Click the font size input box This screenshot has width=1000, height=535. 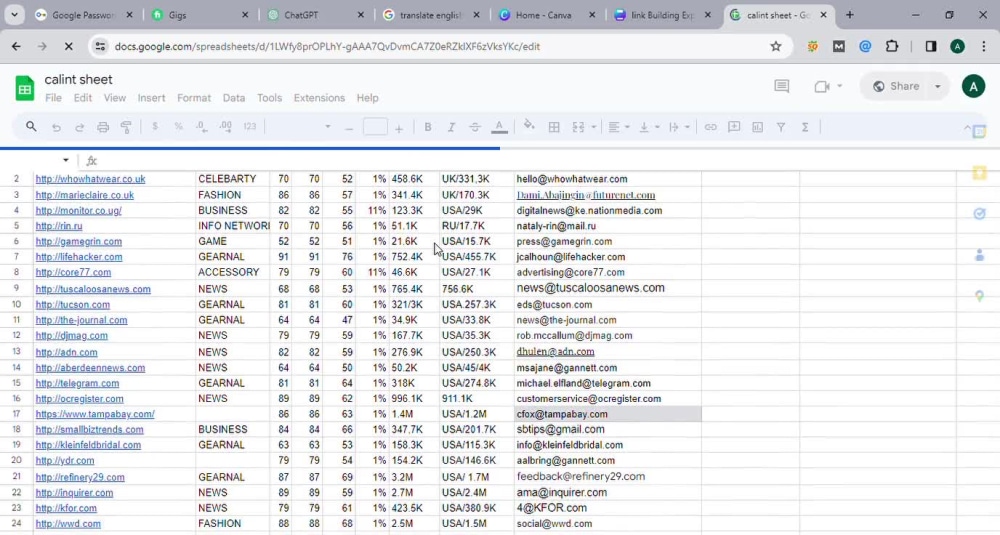[x=375, y=127]
